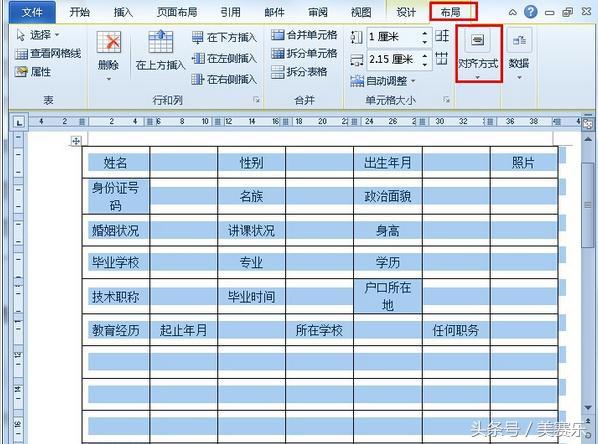Click the 删除 delete table icon
Image resolution: width=598 pixels, height=444 pixels.
coord(109,42)
